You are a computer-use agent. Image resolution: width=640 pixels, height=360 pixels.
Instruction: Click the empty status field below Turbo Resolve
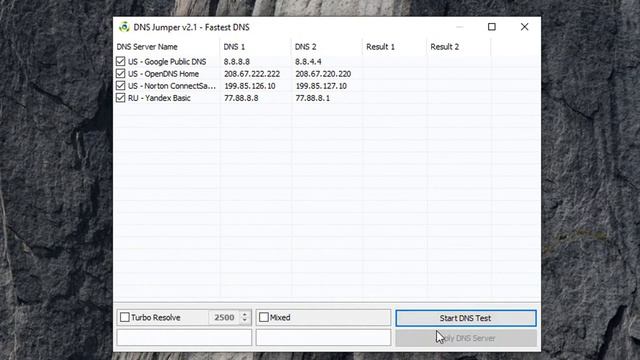[x=184, y=338]
